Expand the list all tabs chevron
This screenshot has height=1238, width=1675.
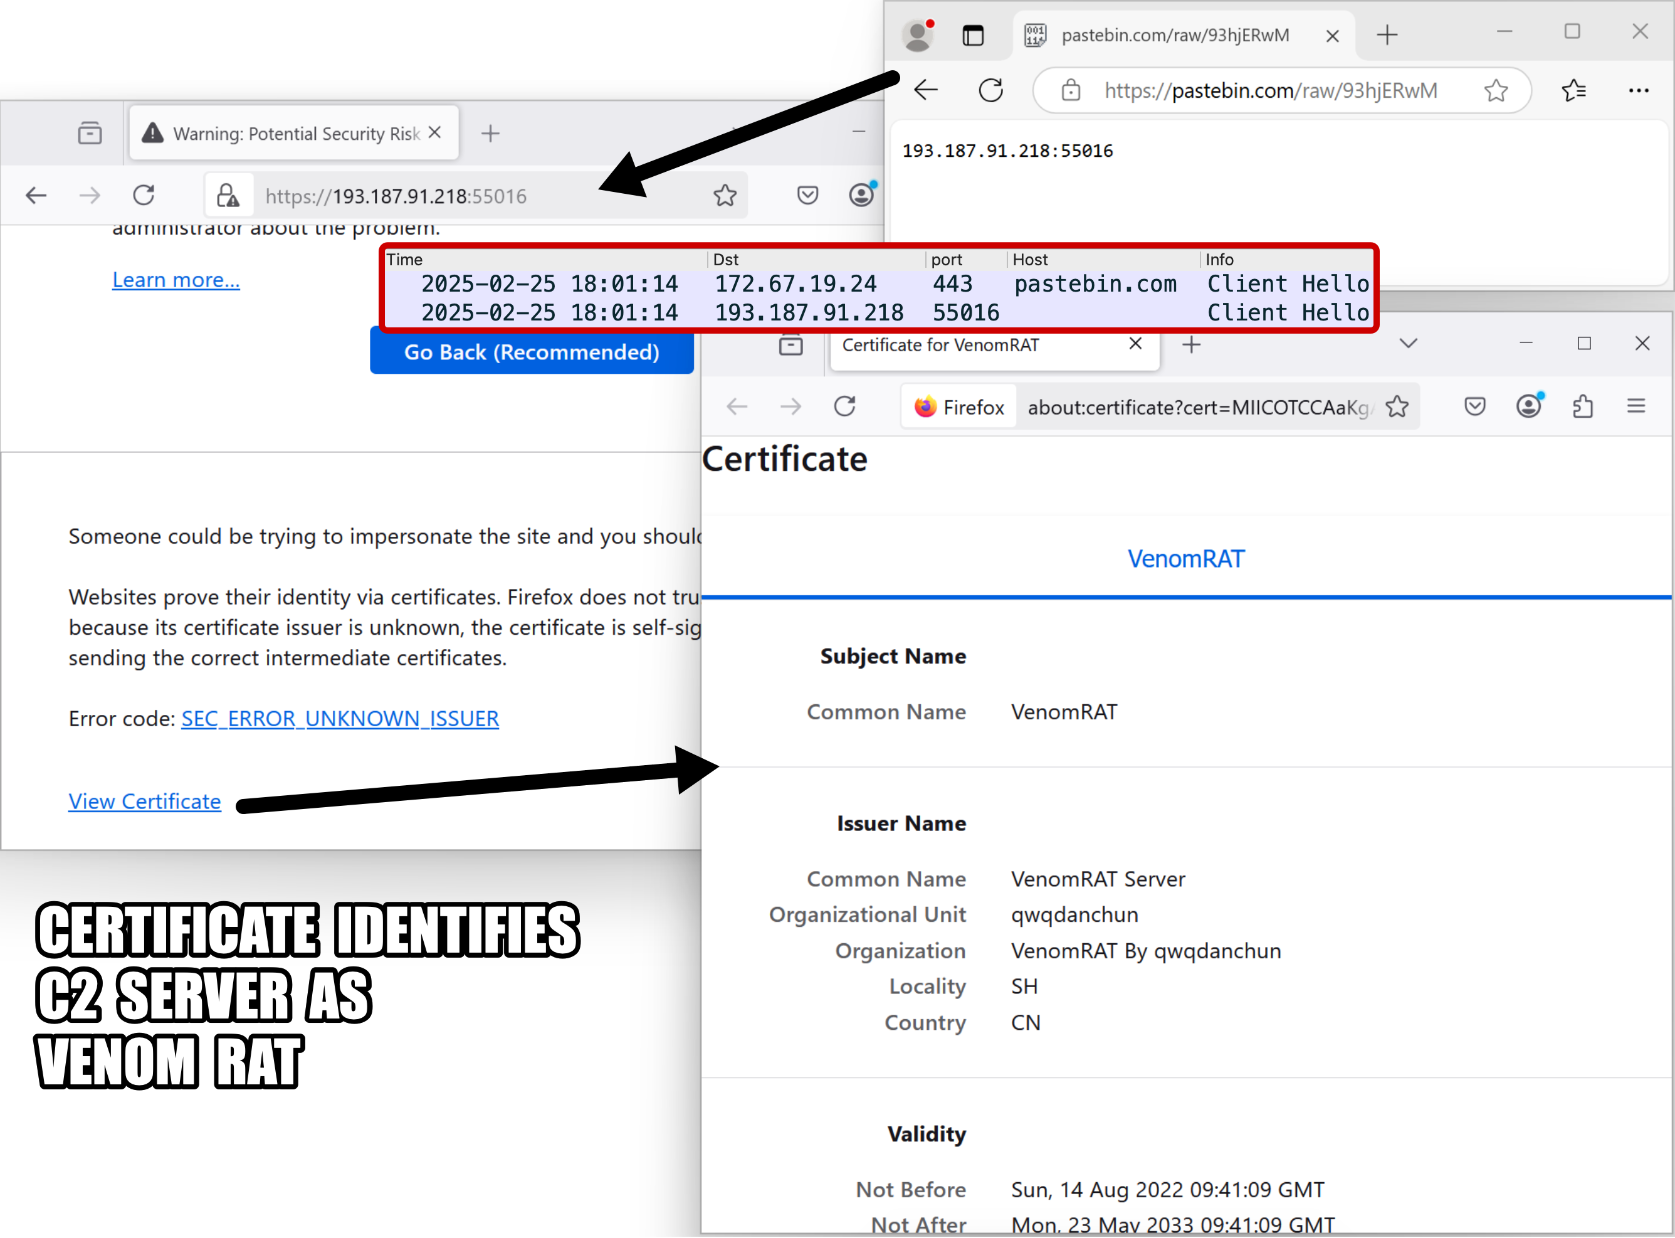(x=1408, y=344)
